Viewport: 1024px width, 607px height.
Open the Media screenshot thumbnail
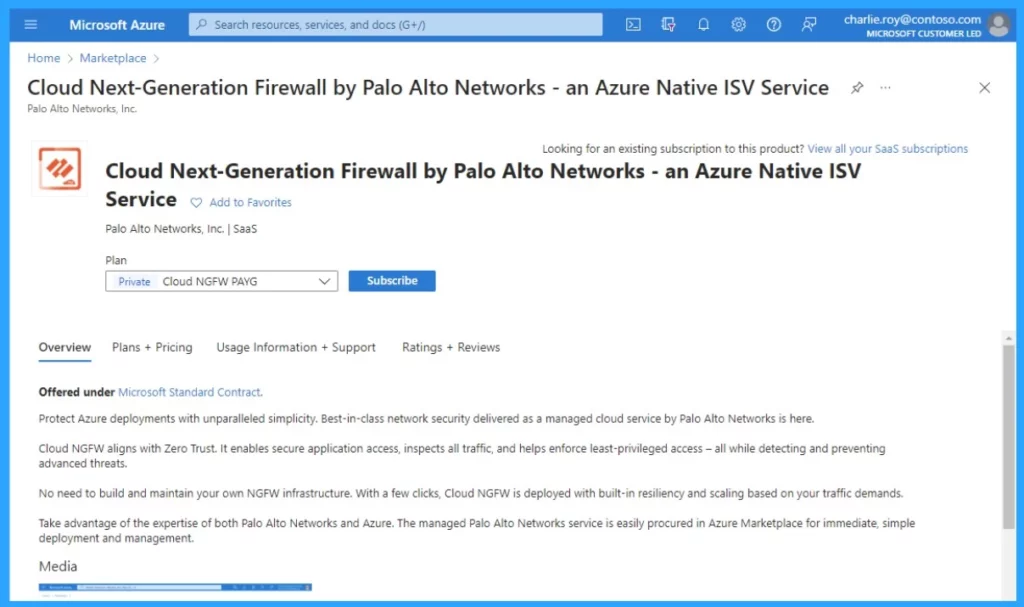point(175,589)
